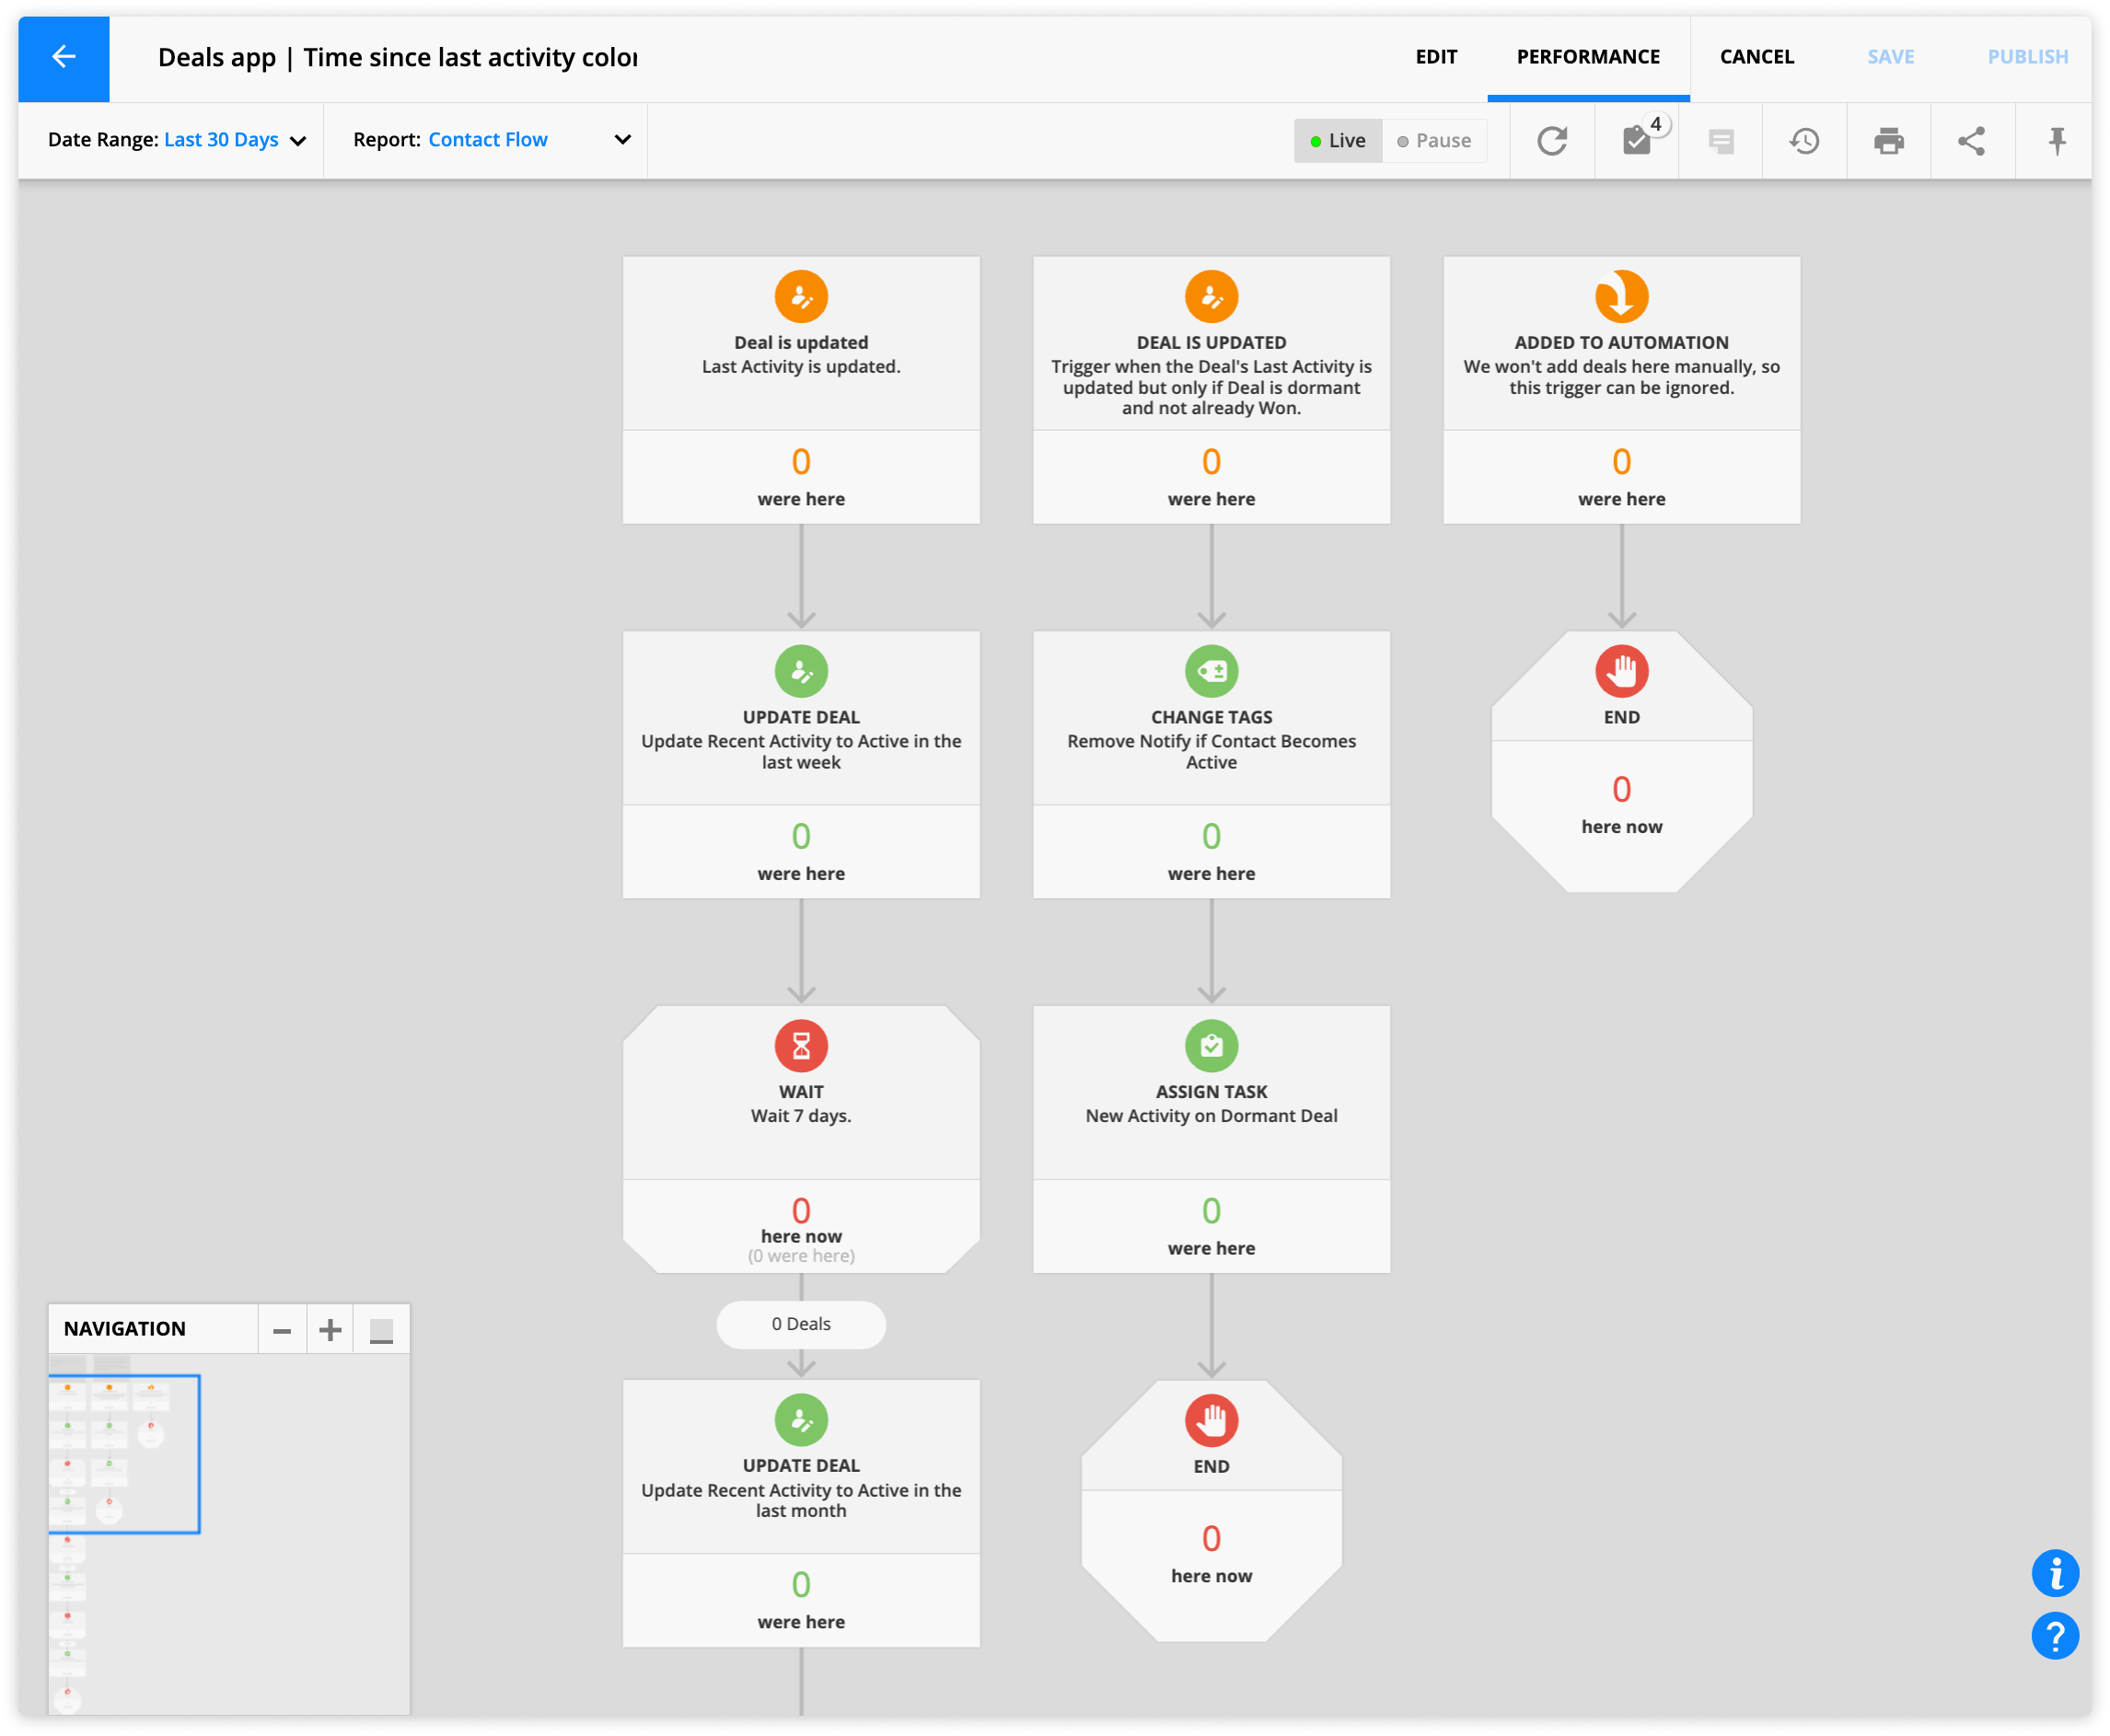Image resolution: width=2110 pixels, height=1736 pixels.
Task: Select the Performance tab
Action: (x=1587, y=57)
